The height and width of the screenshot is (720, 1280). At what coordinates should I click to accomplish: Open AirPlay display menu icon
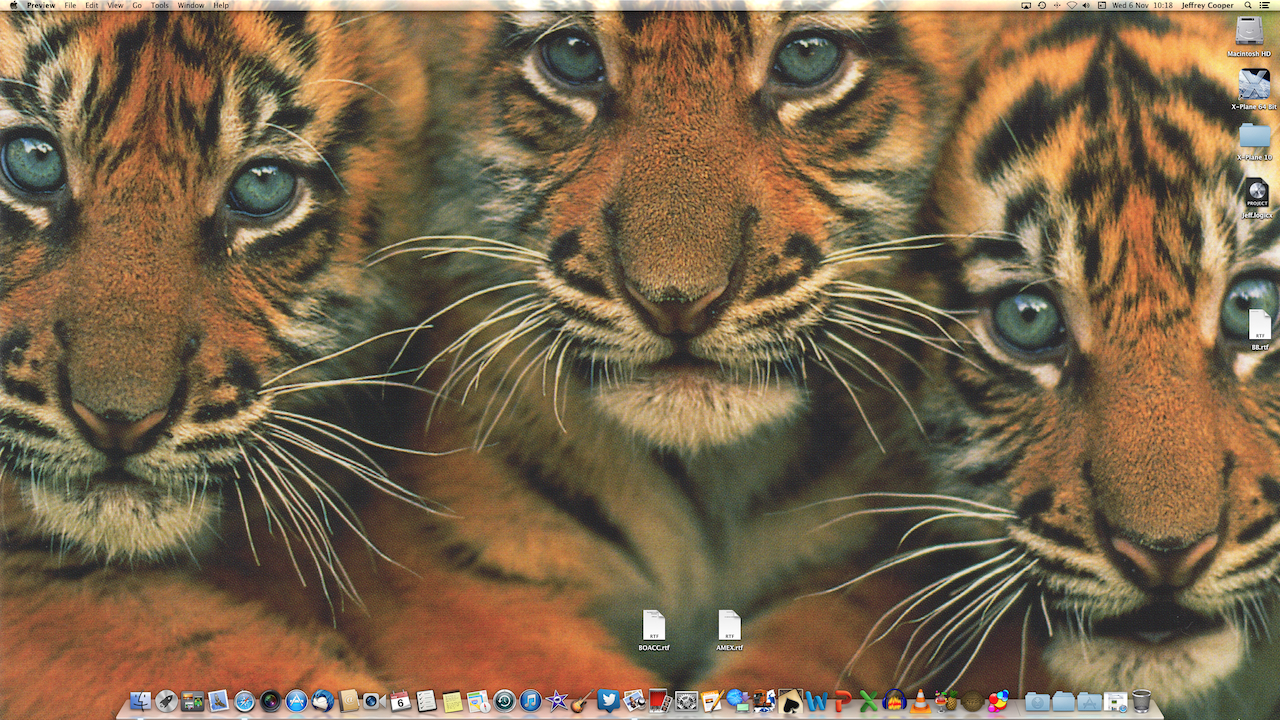click(1026, 5)
